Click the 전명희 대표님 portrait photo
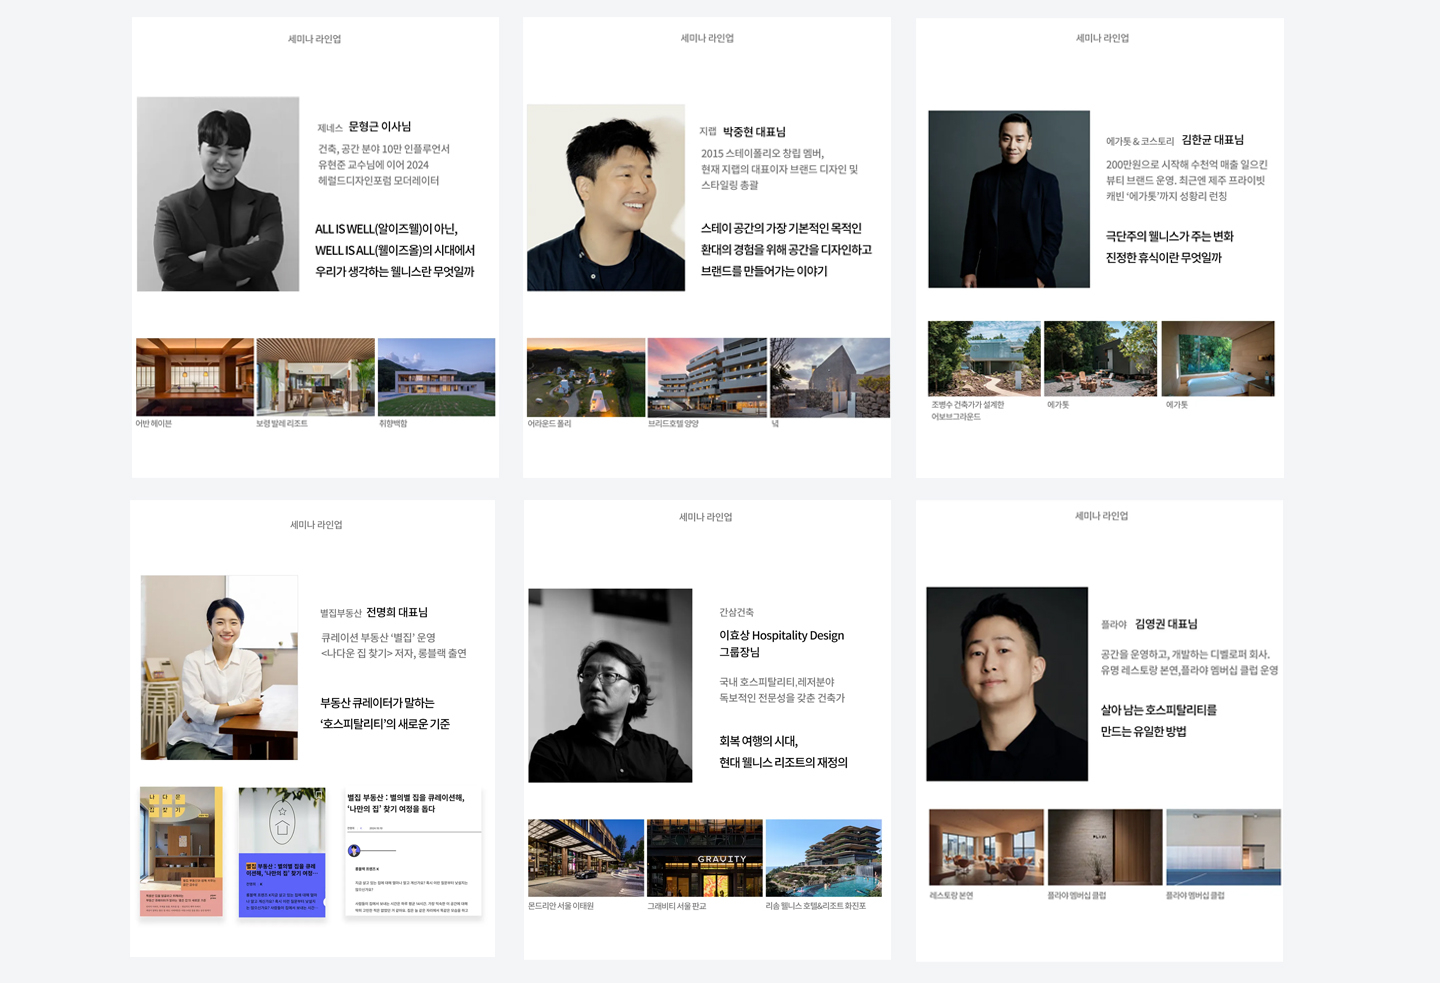1440x983 pixels. [219, 667]
